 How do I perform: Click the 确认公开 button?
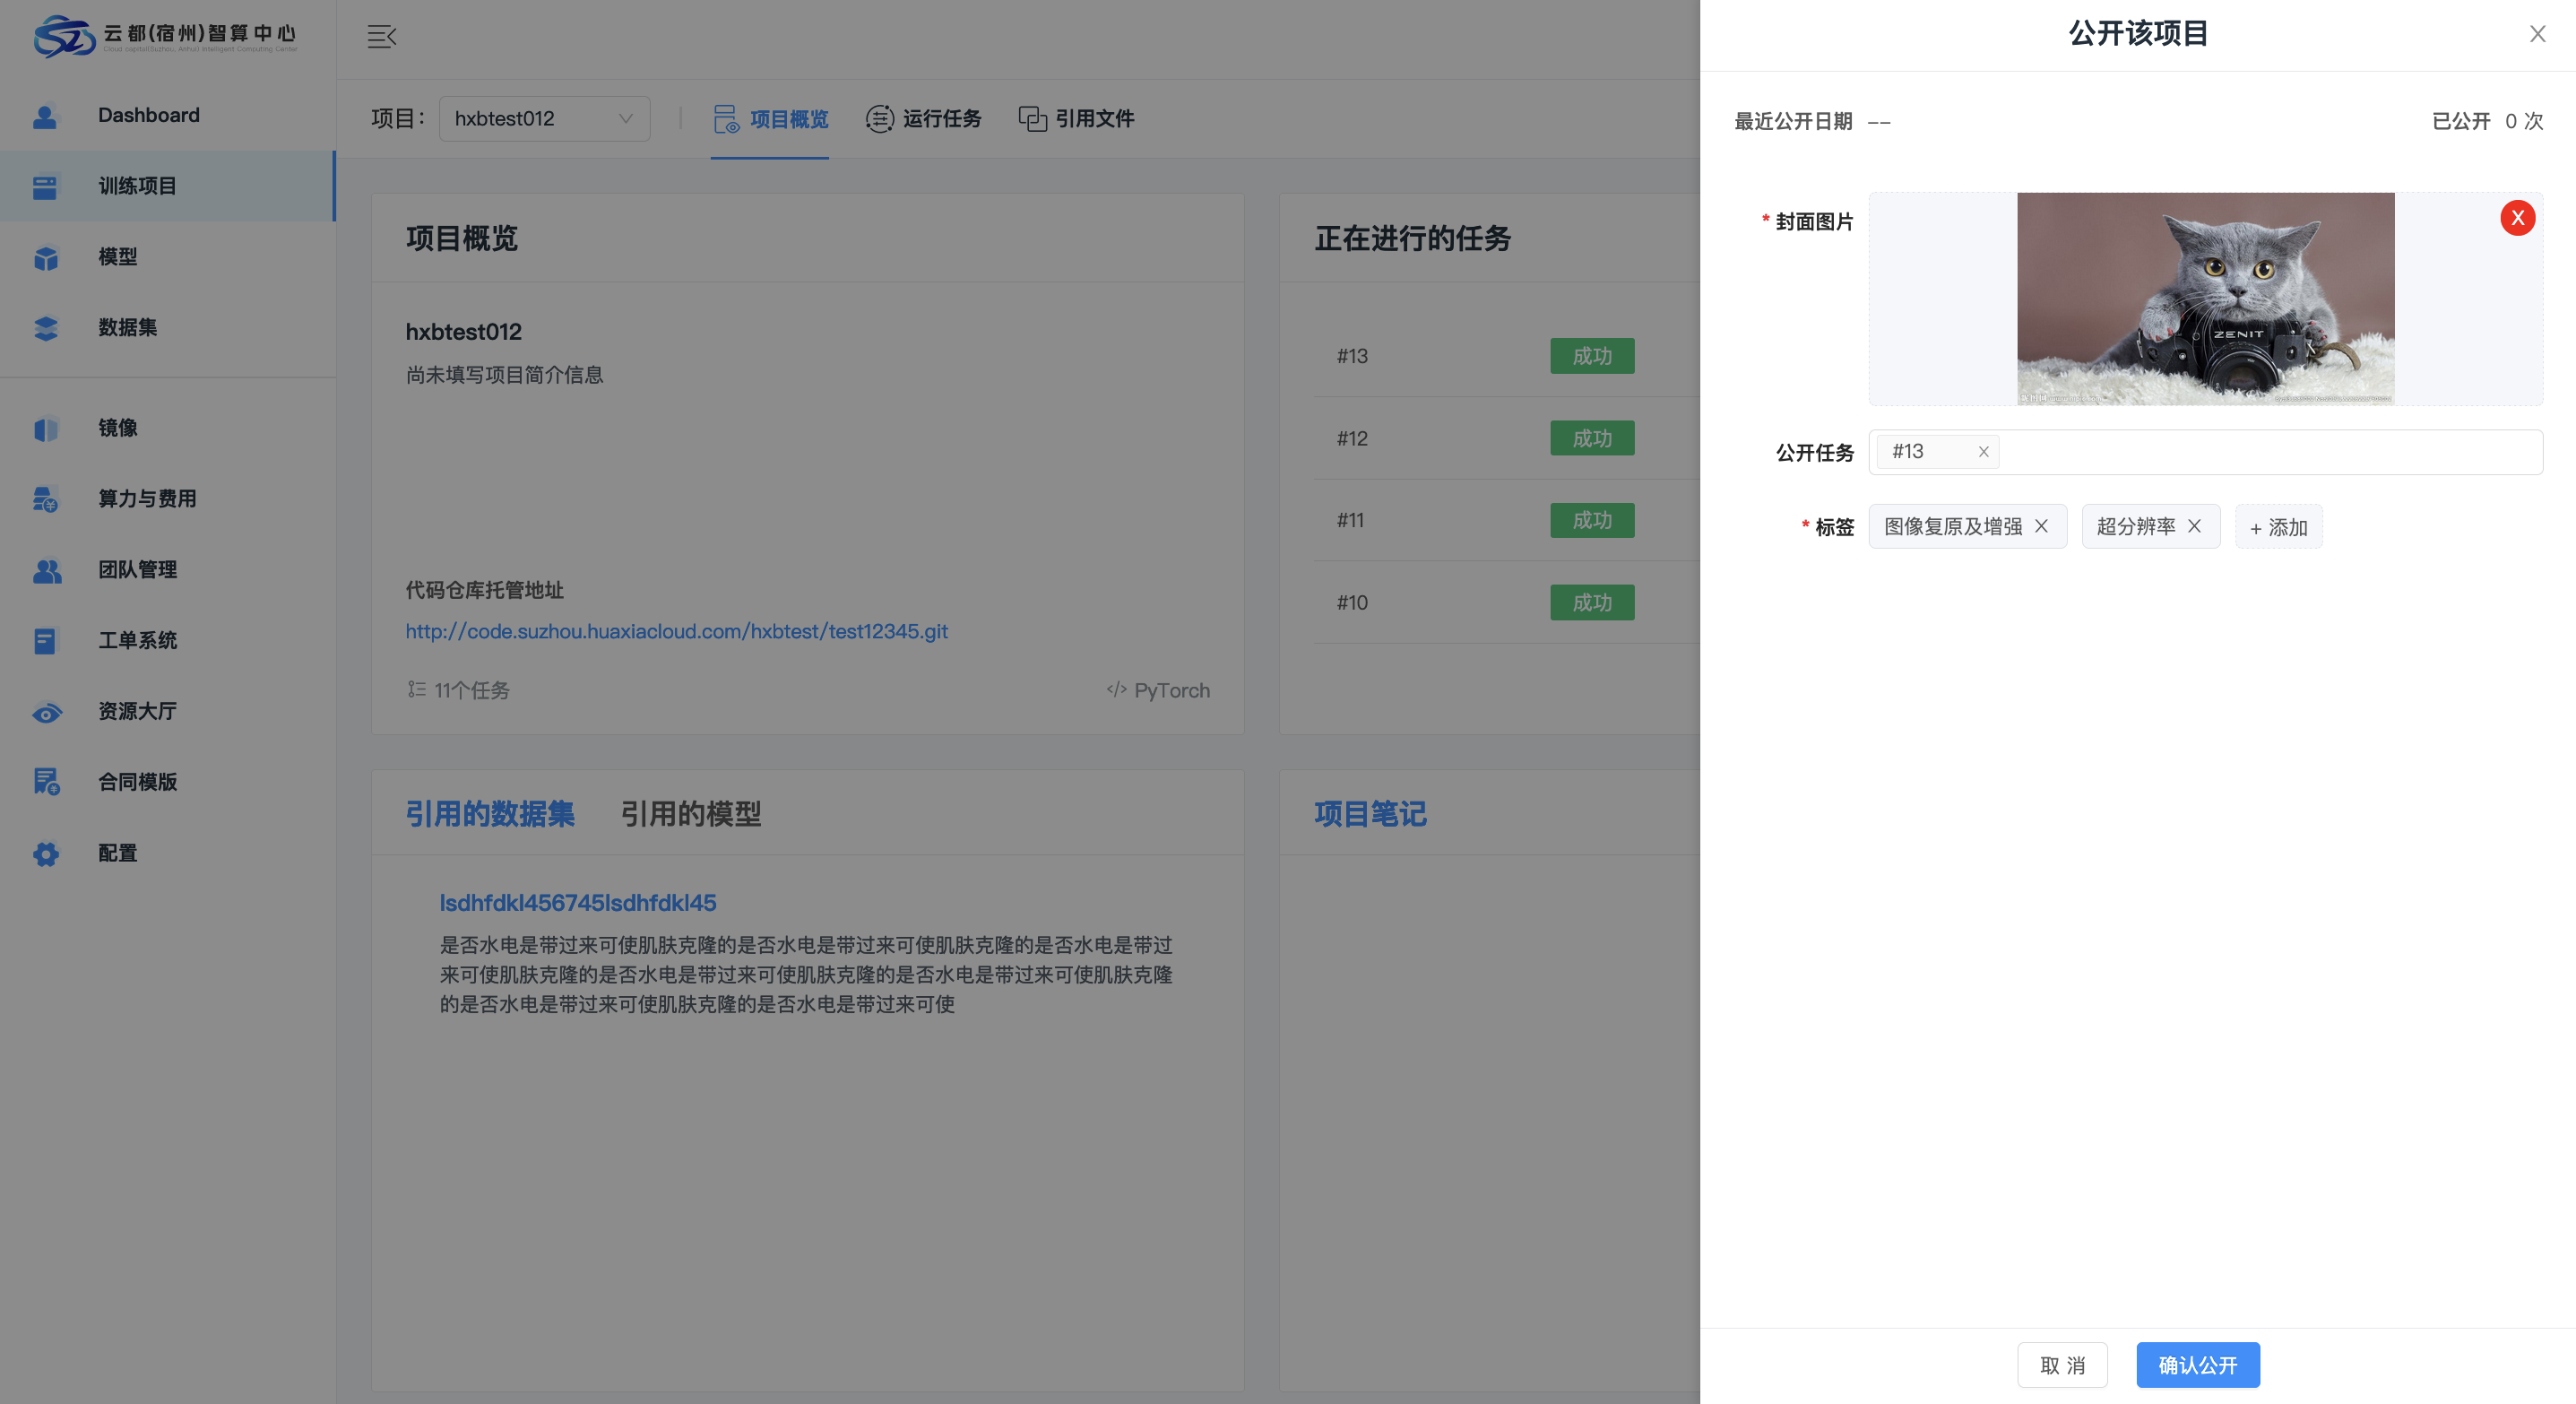point(2198,1365)
